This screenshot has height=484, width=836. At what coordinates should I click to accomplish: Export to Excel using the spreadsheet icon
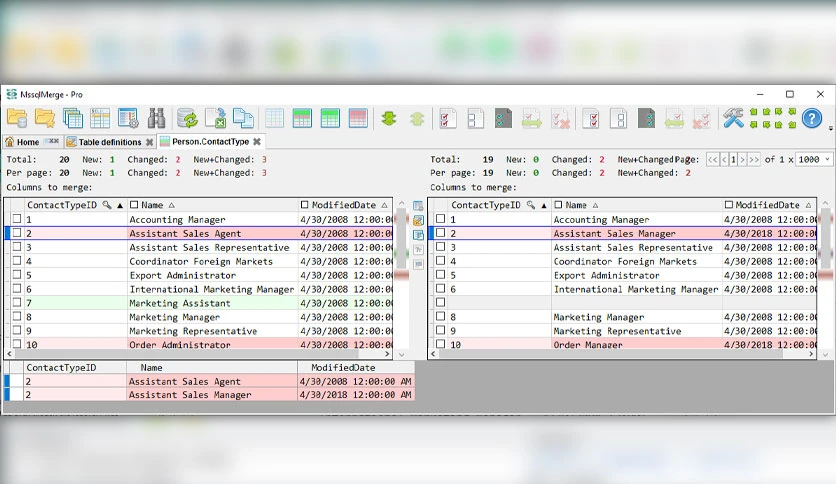(x=215, y=118)
